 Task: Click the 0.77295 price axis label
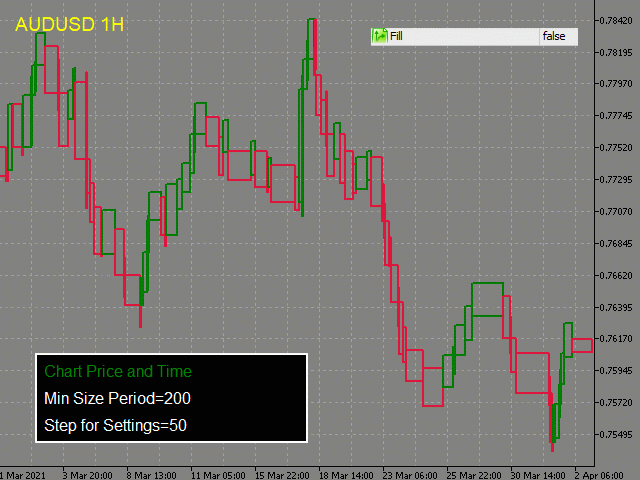(x=616, y=180)
